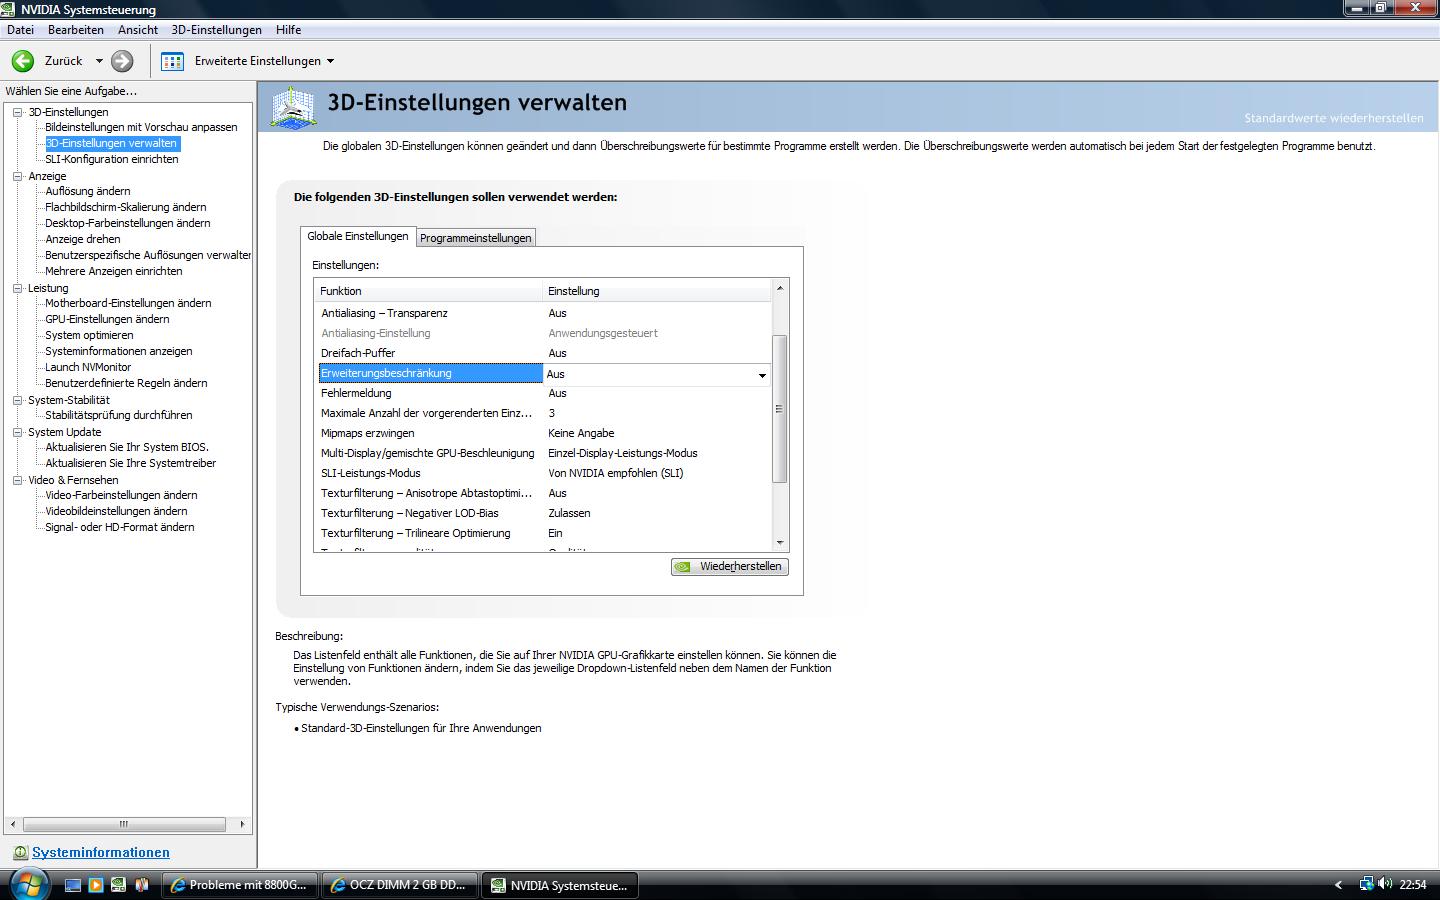This screenshot has width=1440, height=900.
Task: Select Aktualisieren Sie Ihre Systemtreiber
Action: 130,463
